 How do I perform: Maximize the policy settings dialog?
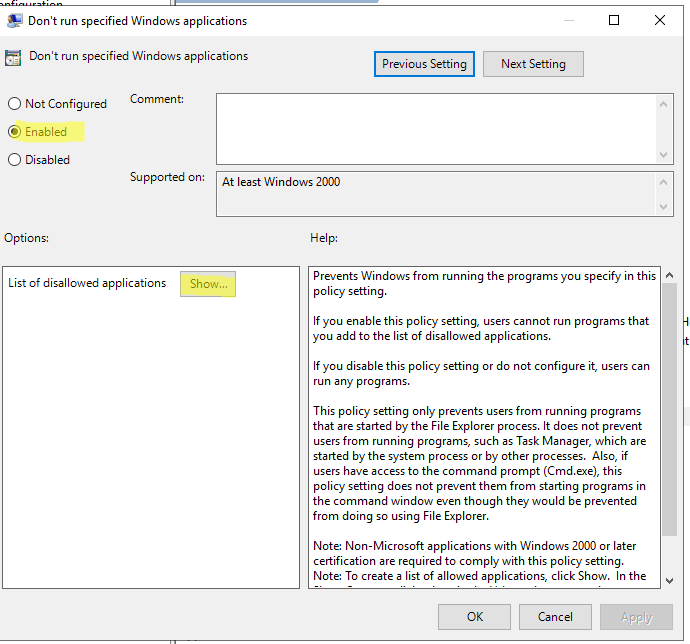pos(614,20)
